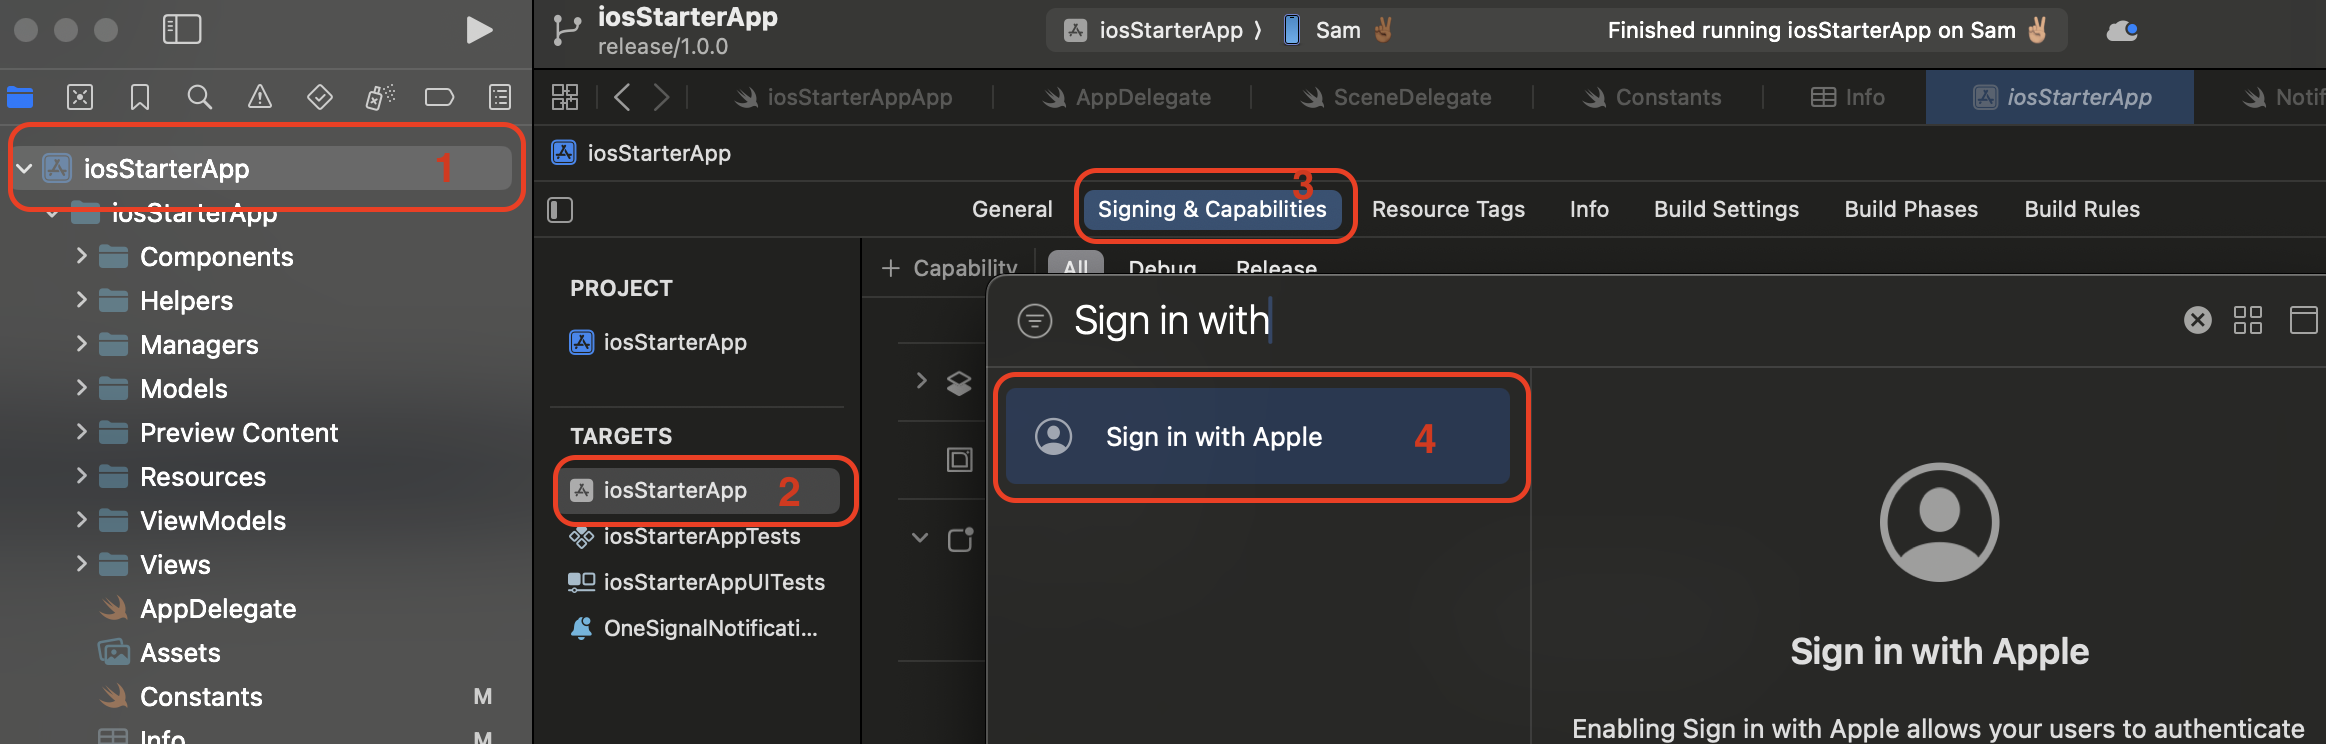The image size is (2326, 744).
Task: Select iosStarterApp under PROJECT
Action: pyautogui.click(x=658, y=342)
